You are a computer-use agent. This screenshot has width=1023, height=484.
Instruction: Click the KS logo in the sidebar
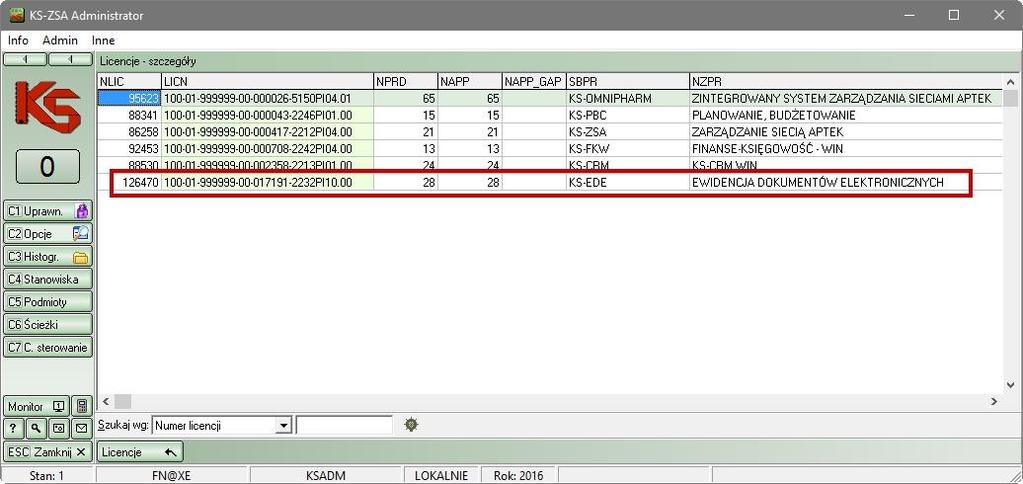(48, 106)
